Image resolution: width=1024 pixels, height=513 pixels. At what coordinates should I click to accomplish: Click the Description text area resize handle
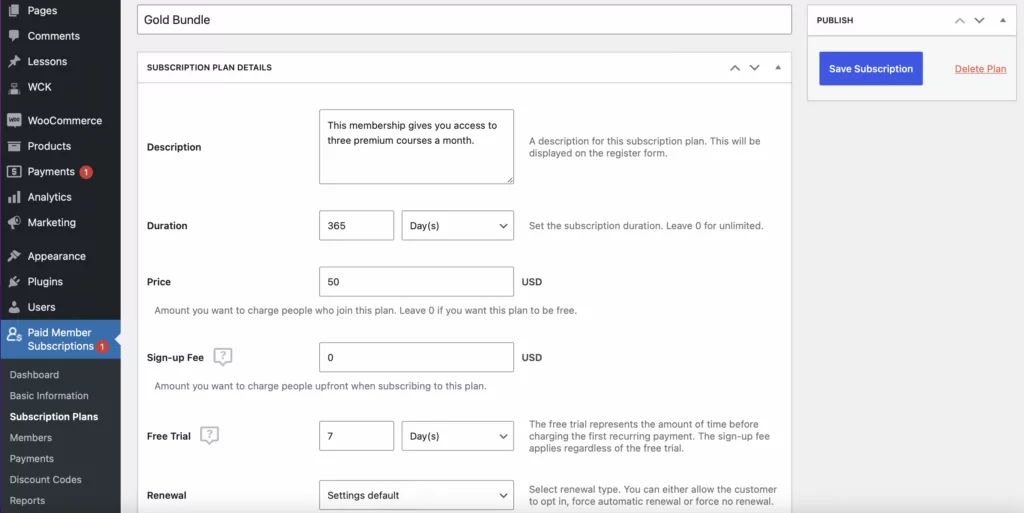[509, 179]
